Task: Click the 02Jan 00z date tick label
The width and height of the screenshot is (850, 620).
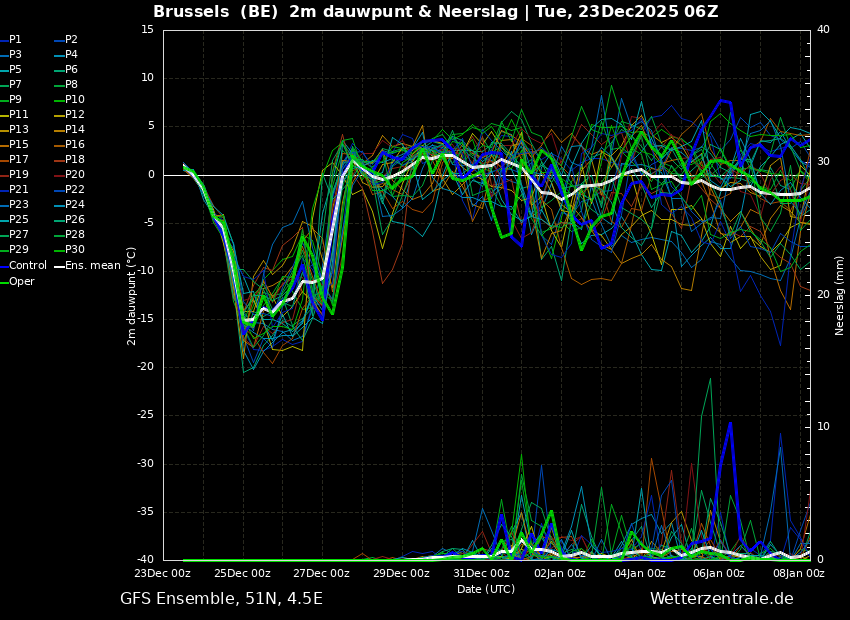Action: [560, 574]
